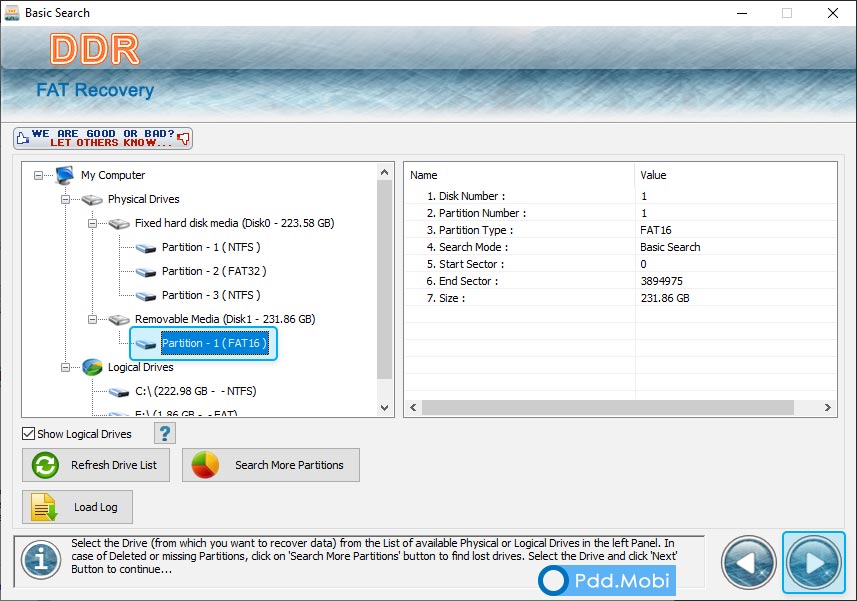Collapse the Removable Media node
This screenshot has width=857, height=601.
click(x=92, y=320)
